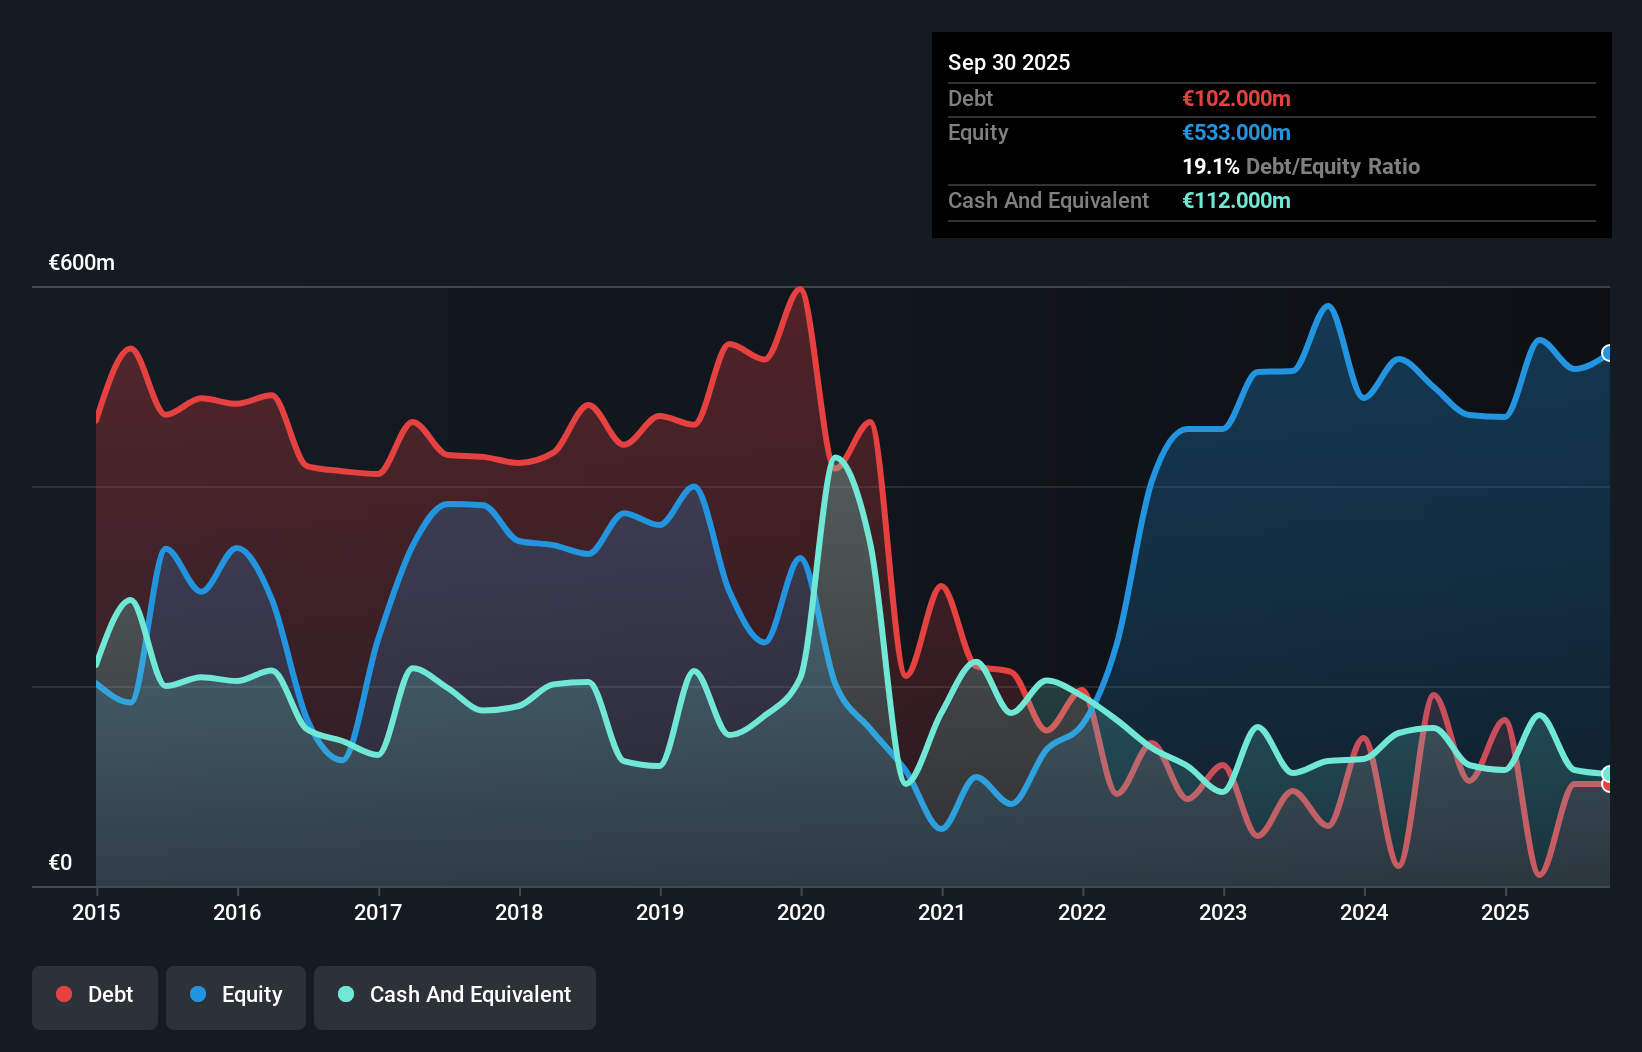1642x1052 pixels.
Task: Click the teal Cash And Equivalent legend dot
Action: (x=344, y=994)
